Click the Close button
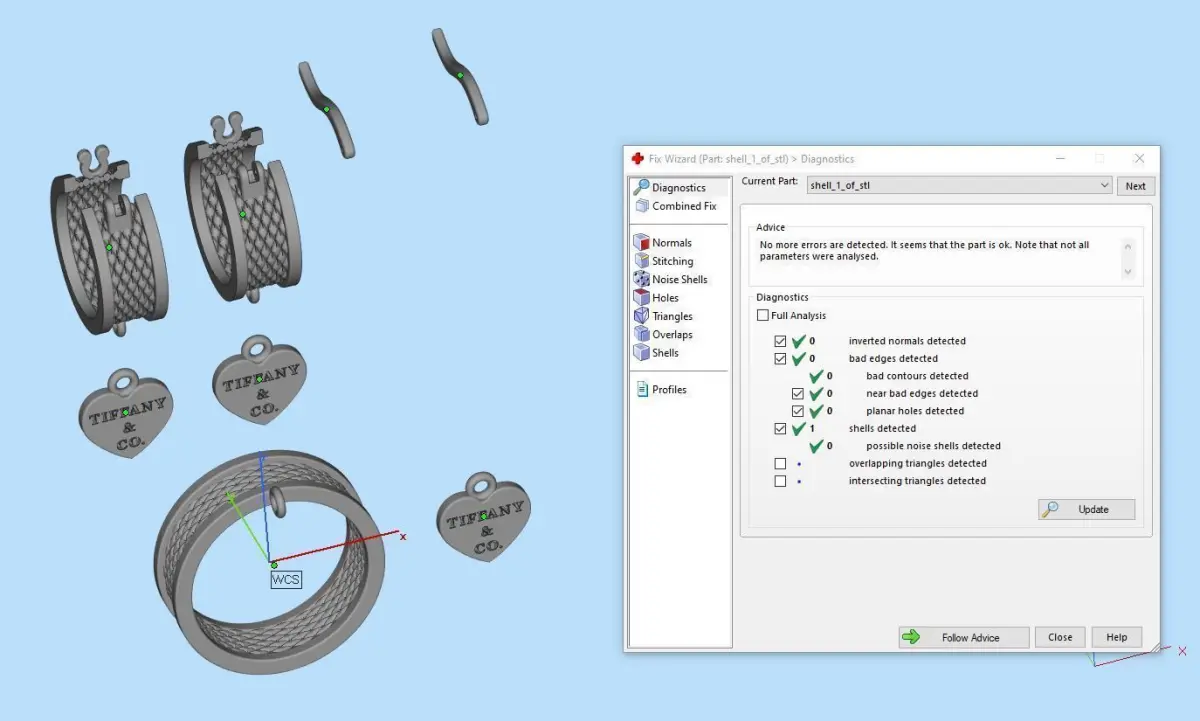The image size is (1200, 721). coord(1060,637)
